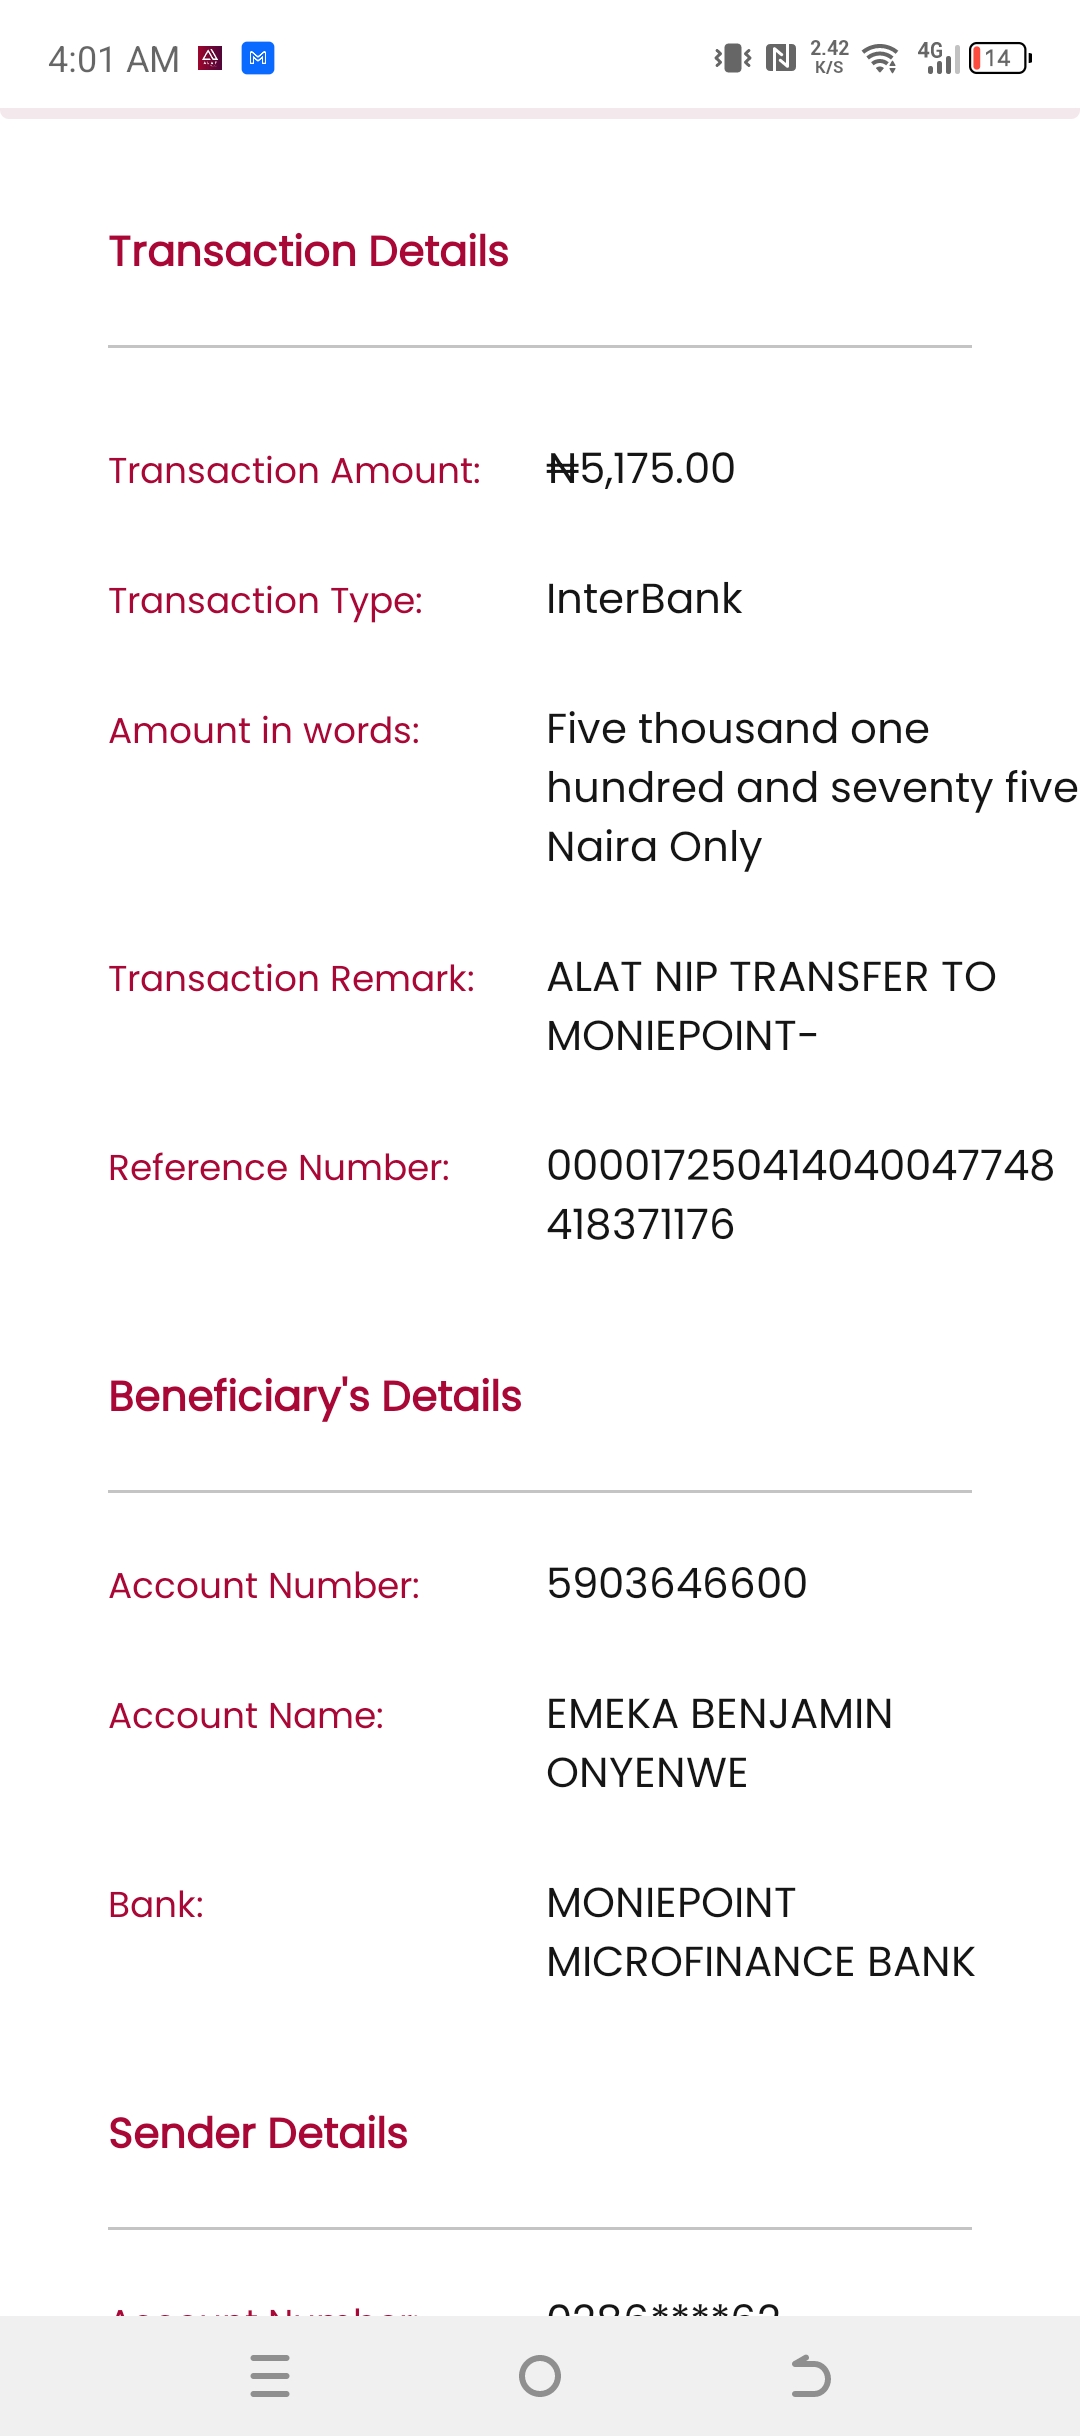The image size is (1080, 2436).
Task: Tap the ₦5,175.00 transaction amount
Action: (x=641, y=469)
